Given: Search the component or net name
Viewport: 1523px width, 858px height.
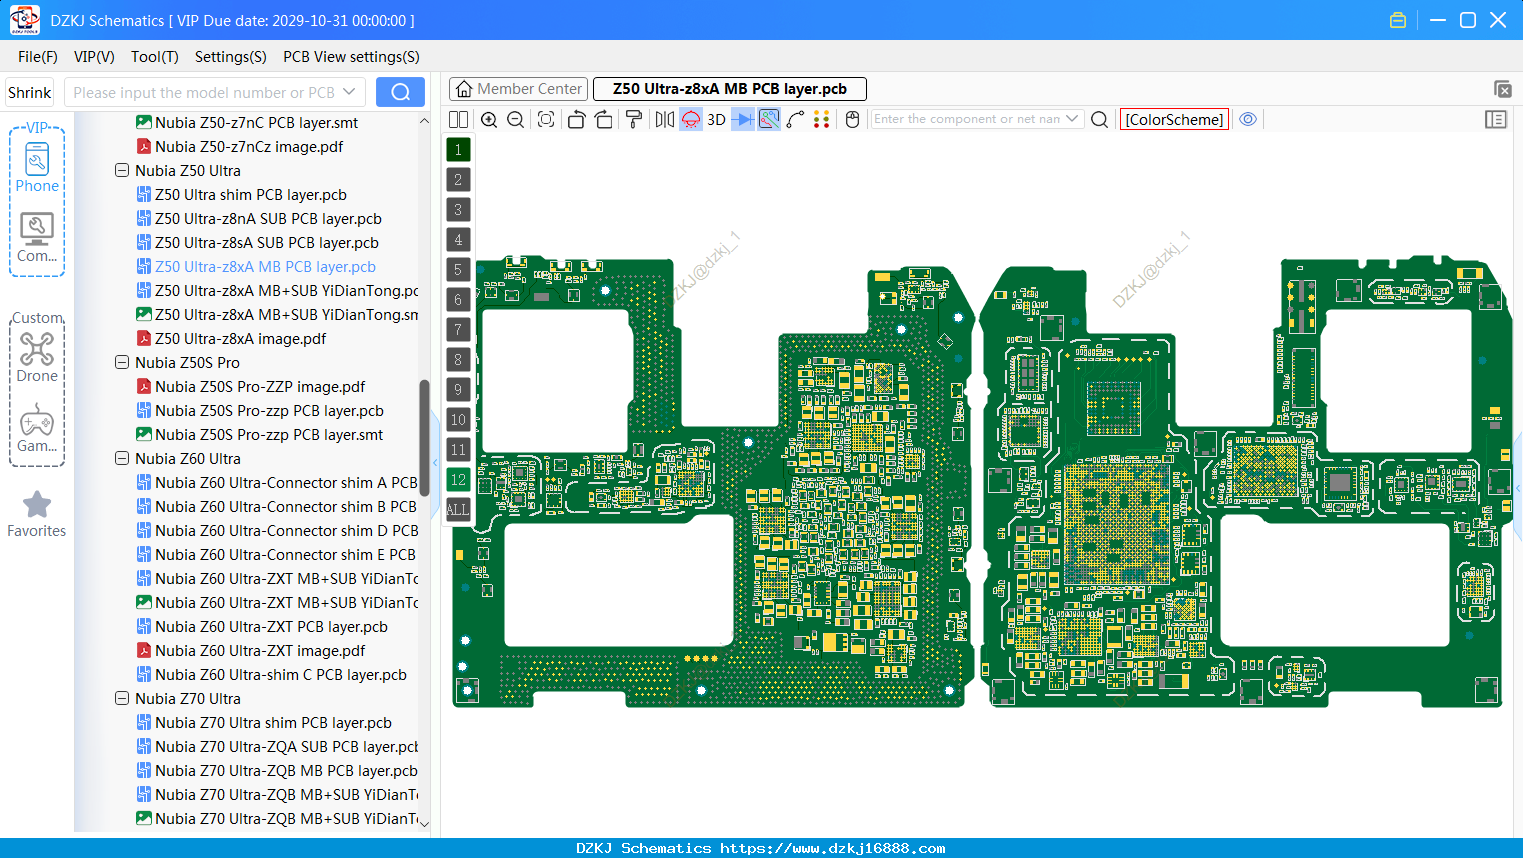Looking at the screenshot, I should tap(1099, 119).
